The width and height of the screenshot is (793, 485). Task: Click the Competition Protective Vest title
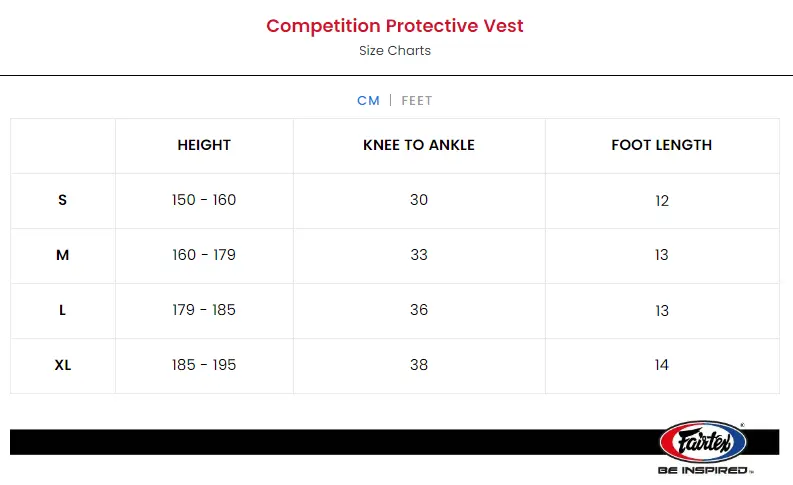[x=395, y=26]
